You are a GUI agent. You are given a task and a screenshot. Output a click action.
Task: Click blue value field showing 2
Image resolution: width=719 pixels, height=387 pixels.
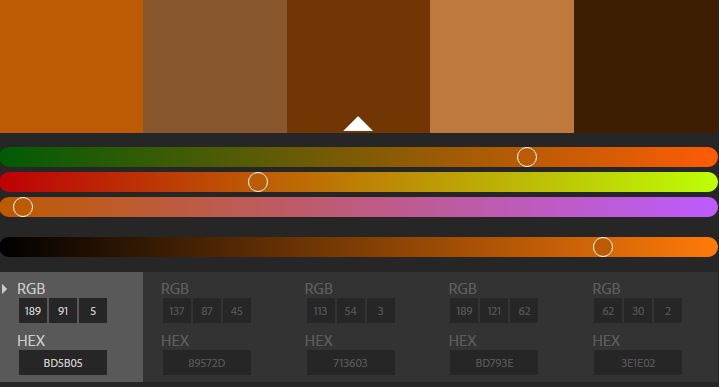pos(668,311)
